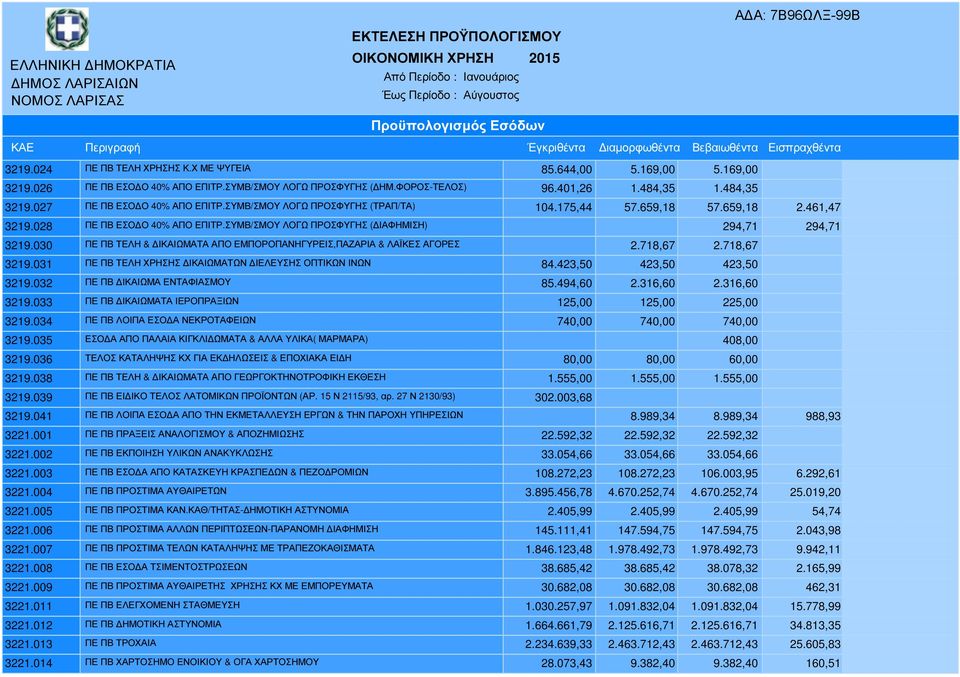The image size is (960, 677).
Task: Click the title ΕΚΤΕΛΕΣΗ ΠΡΟΫΠΟΛΟΓΙΣΜΟΥ
Action: click(456, 37)
